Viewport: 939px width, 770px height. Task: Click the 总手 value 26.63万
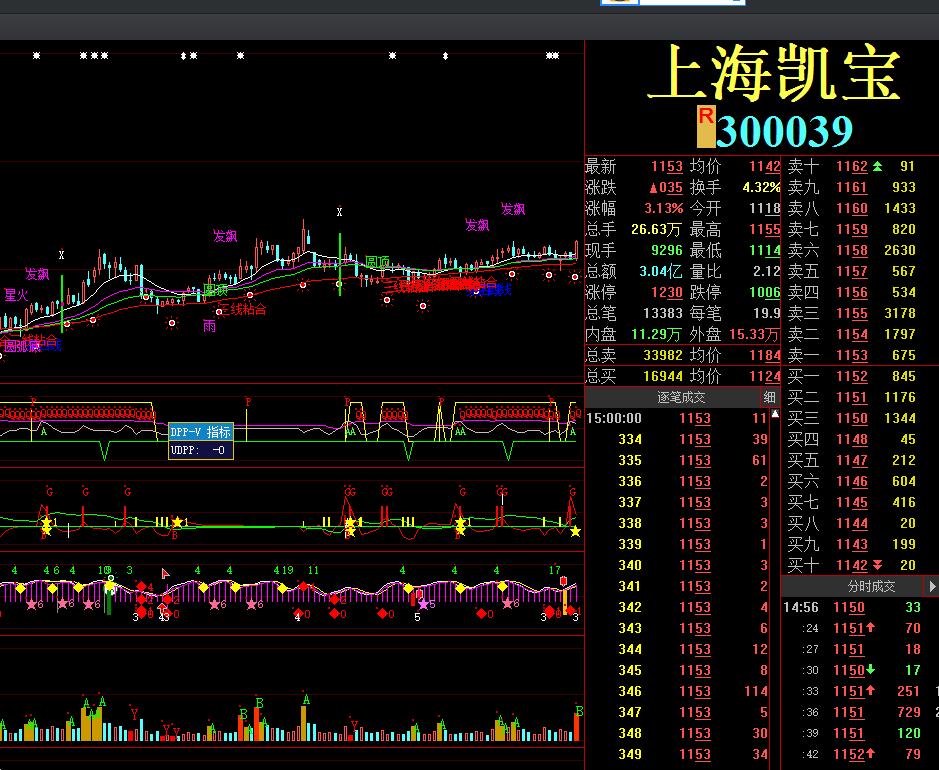656,229
